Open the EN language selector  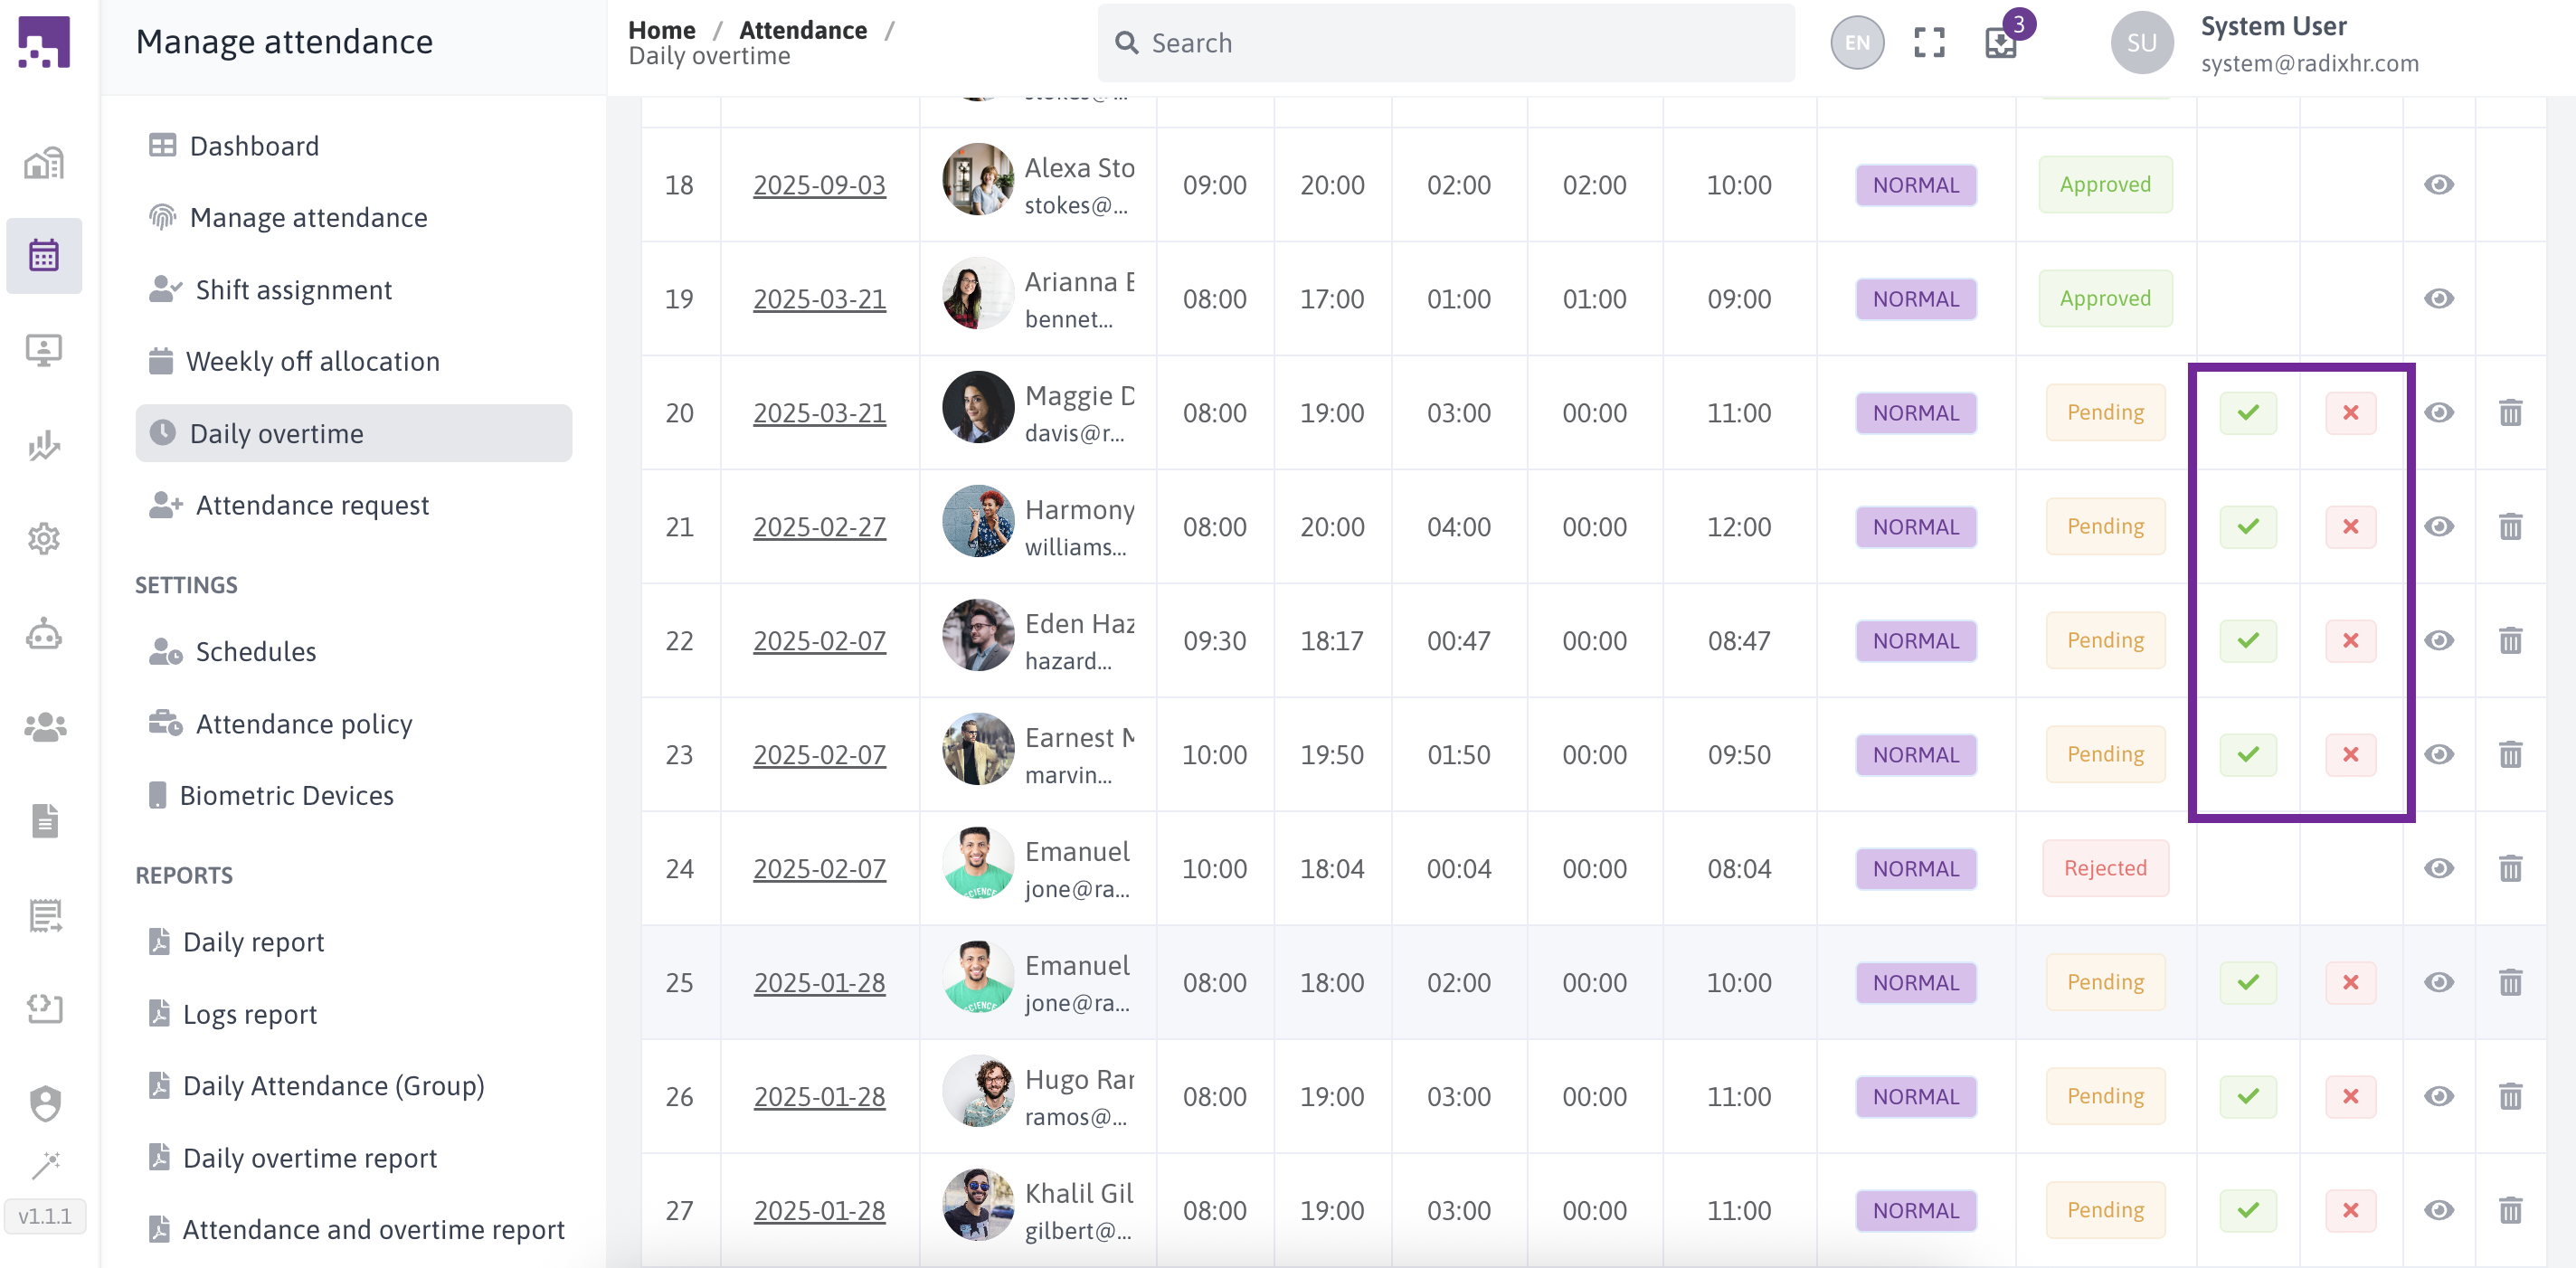tap(1857, 43)
